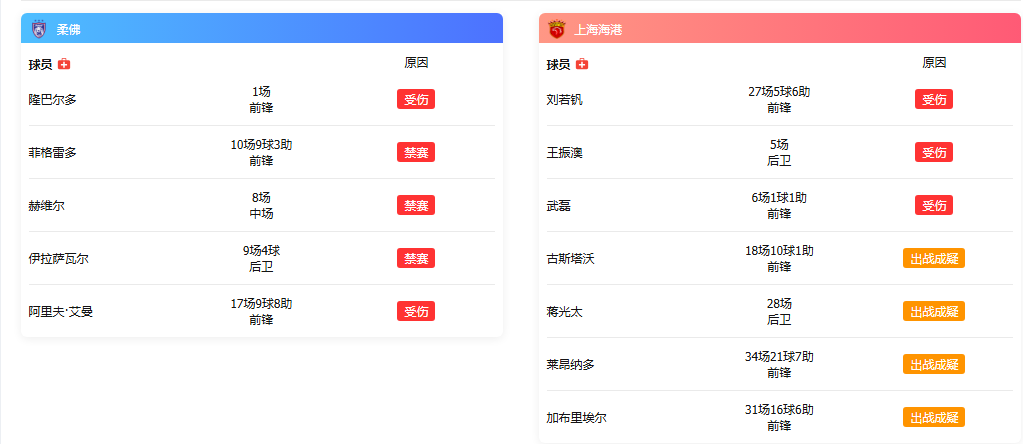The image size is (1023, 444).
Task: Click the red cross icon in the 柔佛 panel
Action: coord(64,64)
